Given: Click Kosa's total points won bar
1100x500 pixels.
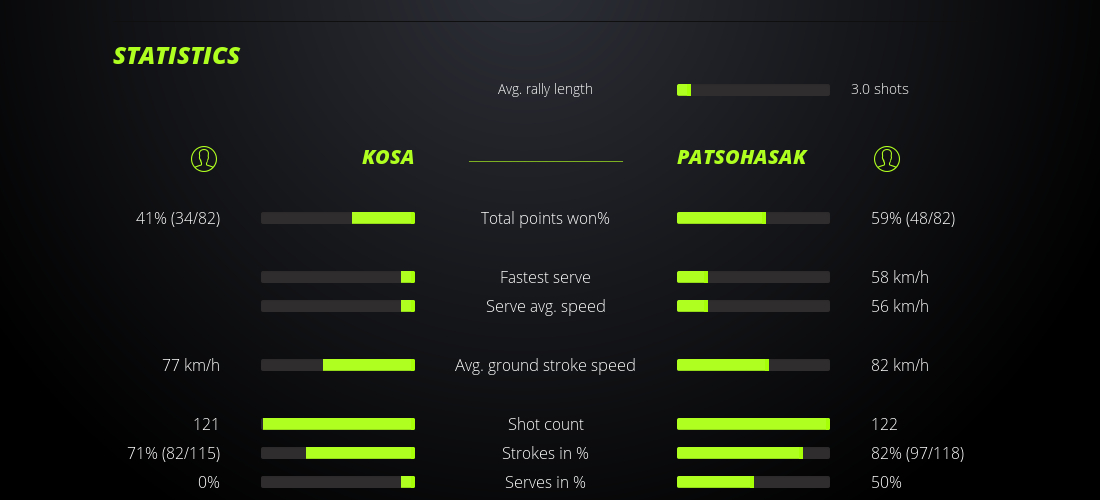Looking at the screenshot, I should click(x=338, y=218).
